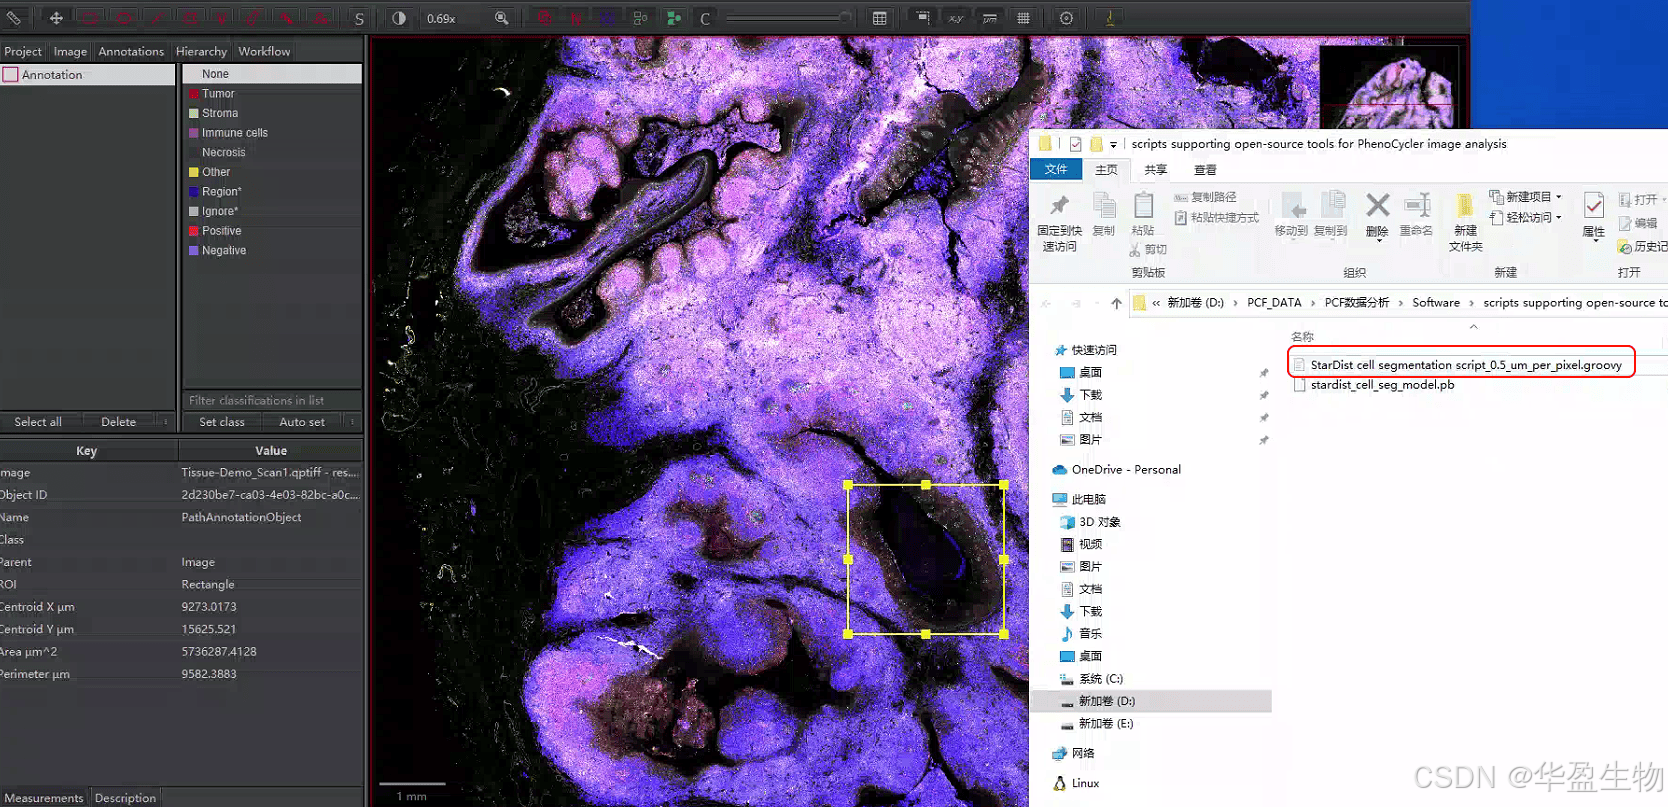Select the Brush annotation tool
The image size is (1668, 807).
pos(254,18)
